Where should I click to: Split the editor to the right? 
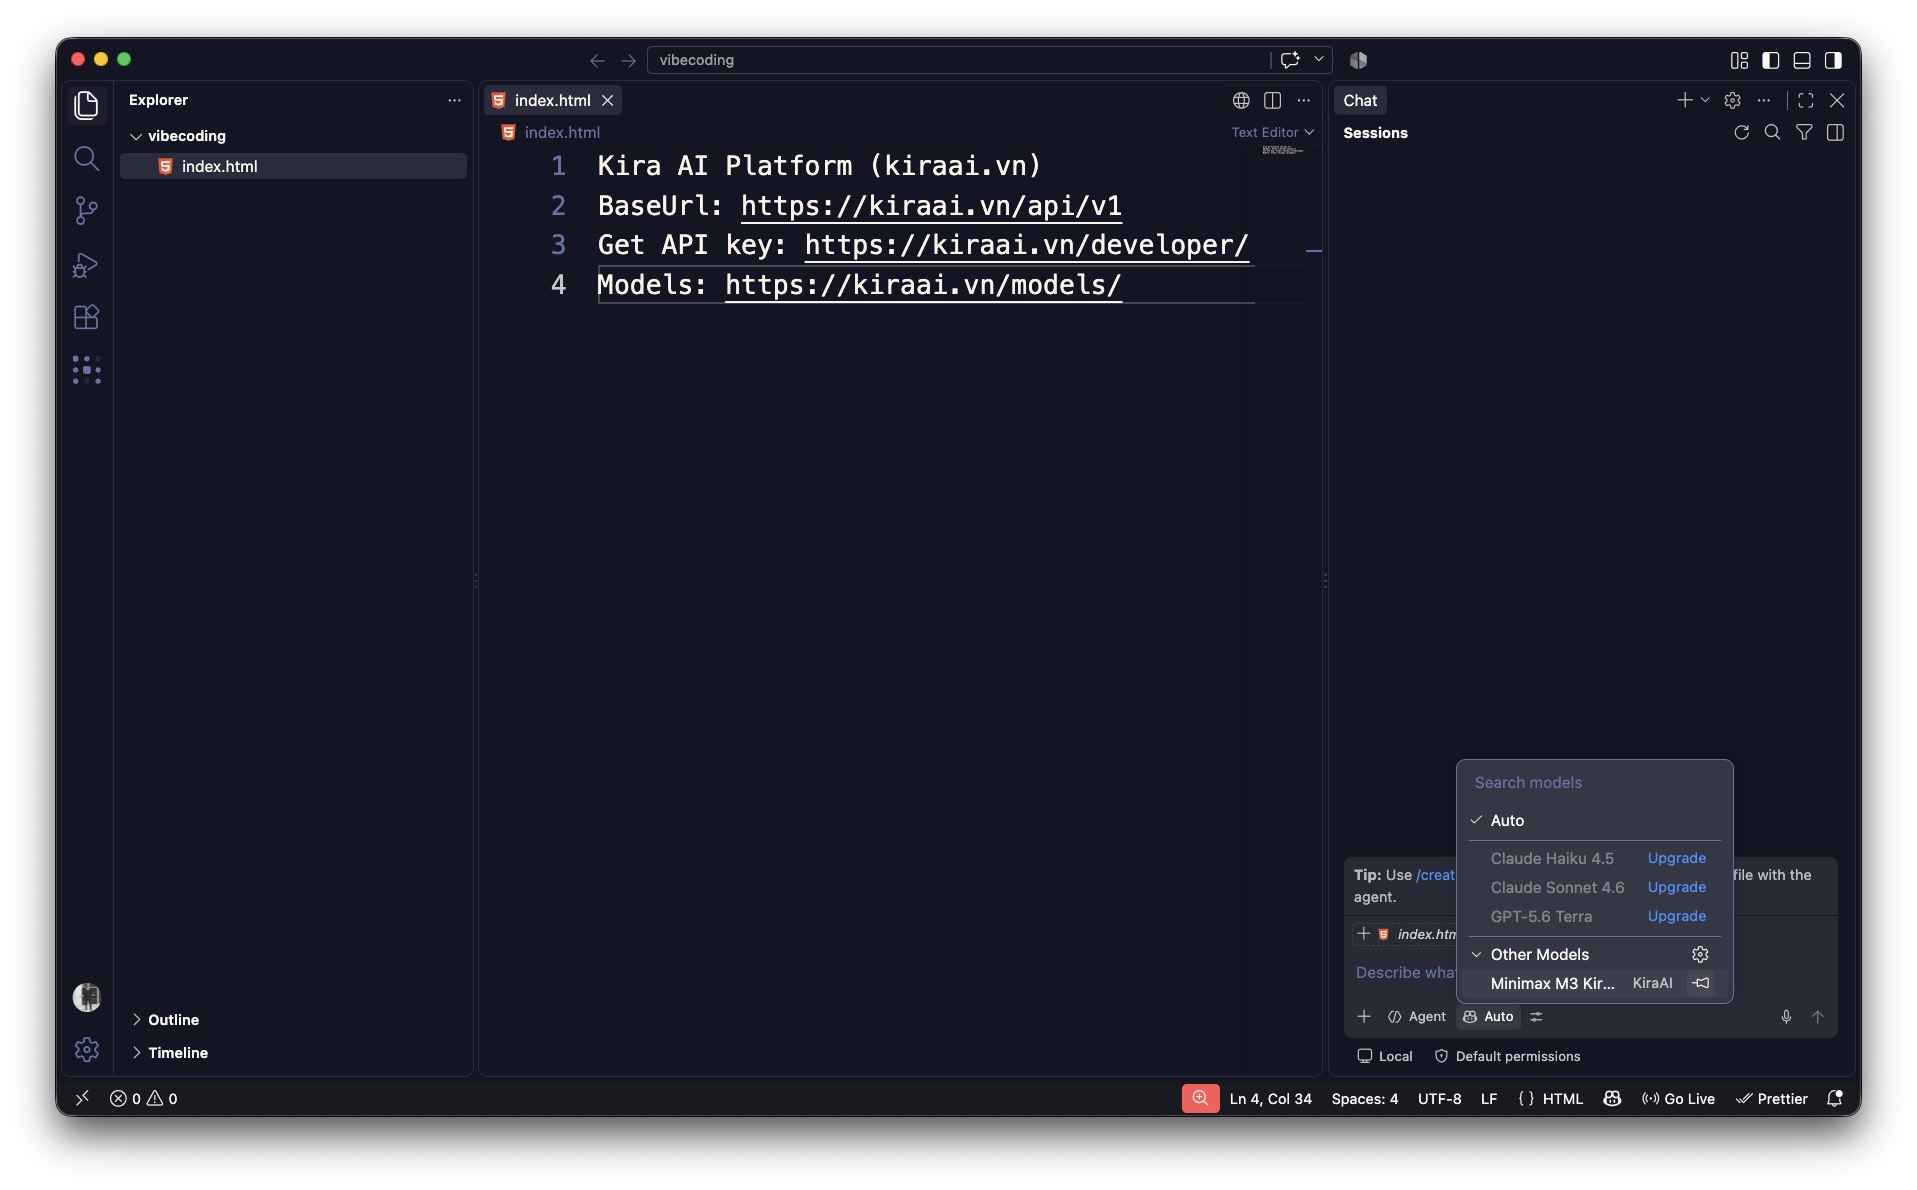1272,100
